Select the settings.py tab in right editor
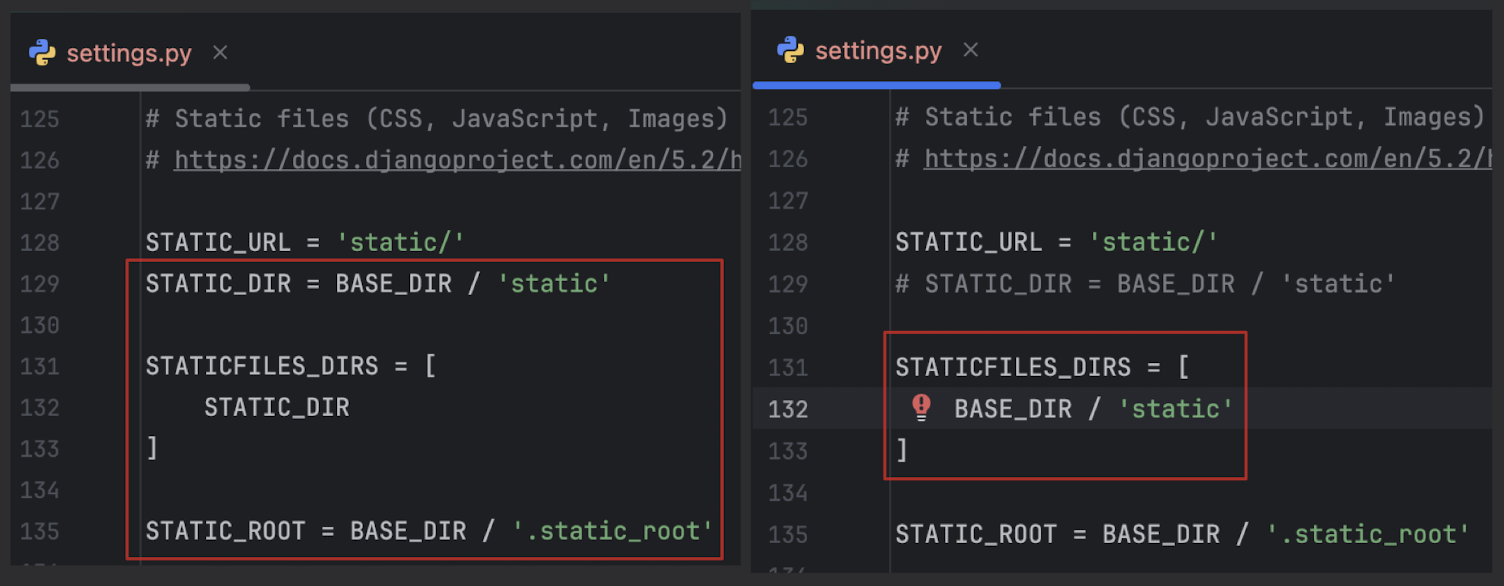The image size is (1504, 586). 878,50
